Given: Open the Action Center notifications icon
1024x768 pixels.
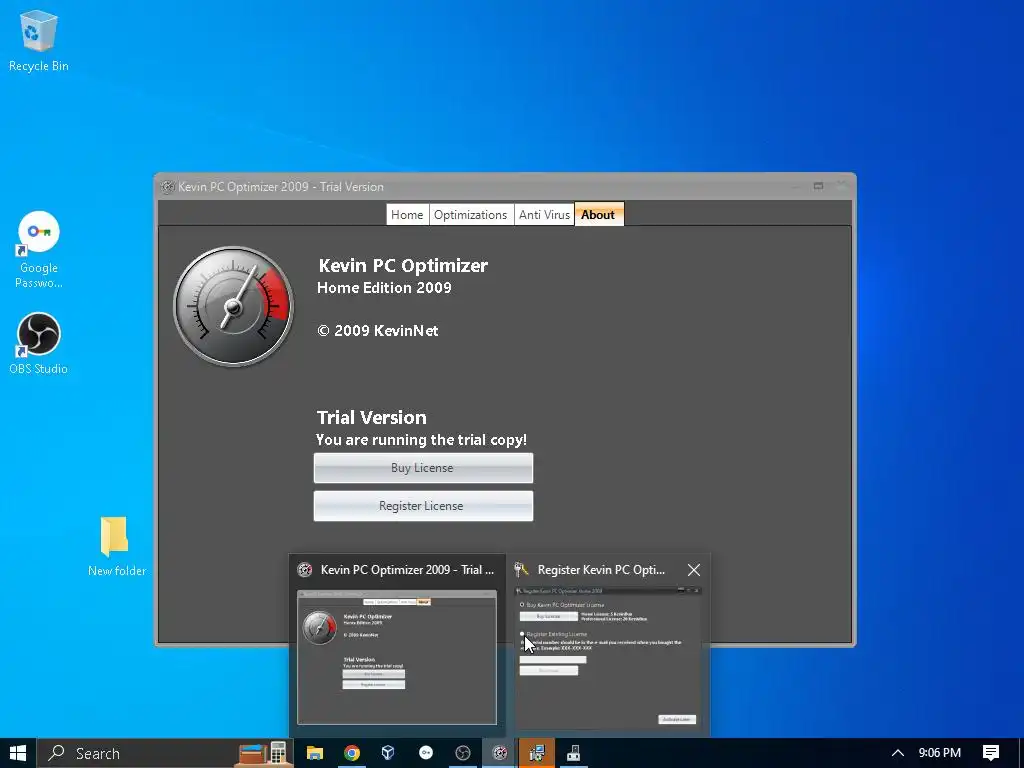Looking at the screenshot, I should tap(991, 753).
